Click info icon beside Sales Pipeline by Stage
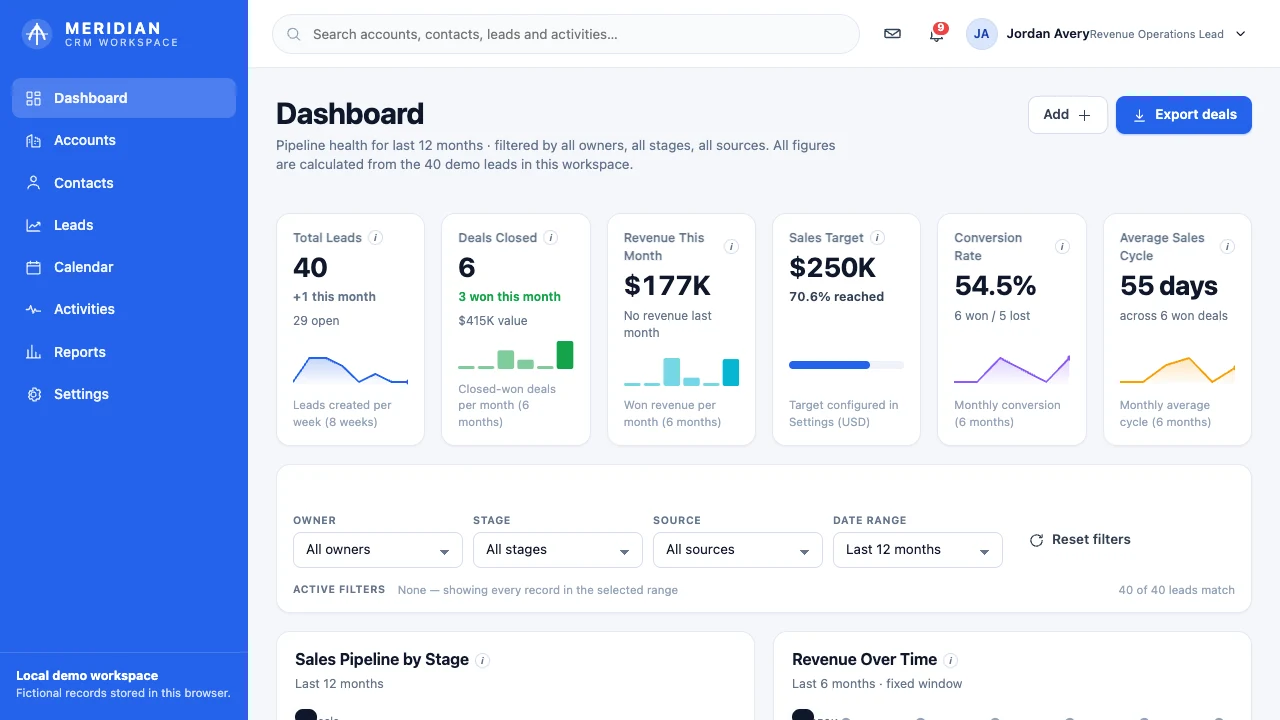Viewport: 1280px width, 720px height. click(x=482, y=660)
